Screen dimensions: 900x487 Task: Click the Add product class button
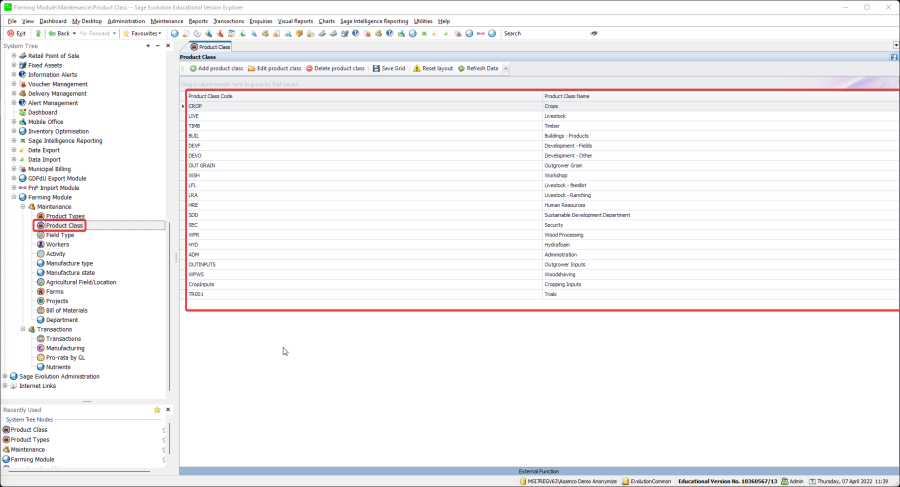[x=212, y=68]
